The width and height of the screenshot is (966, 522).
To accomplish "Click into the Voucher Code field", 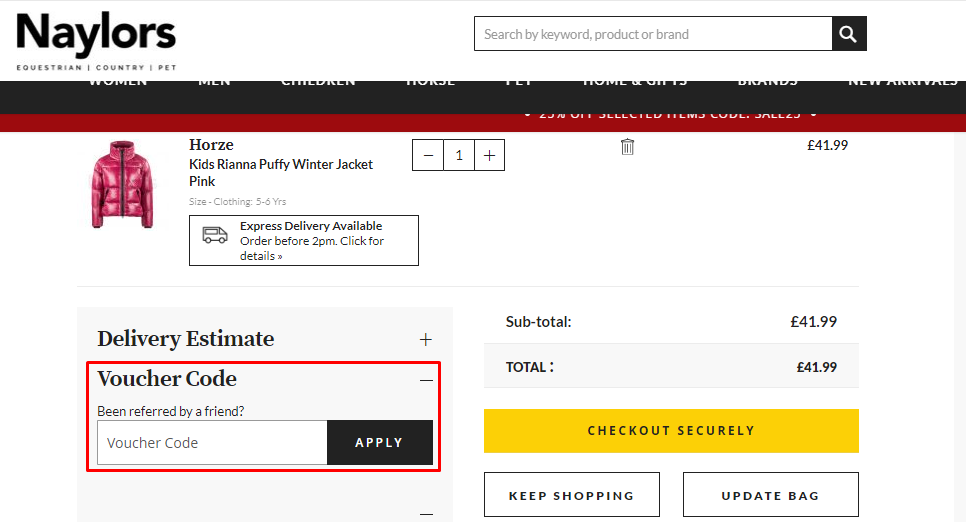I will 212,442.
